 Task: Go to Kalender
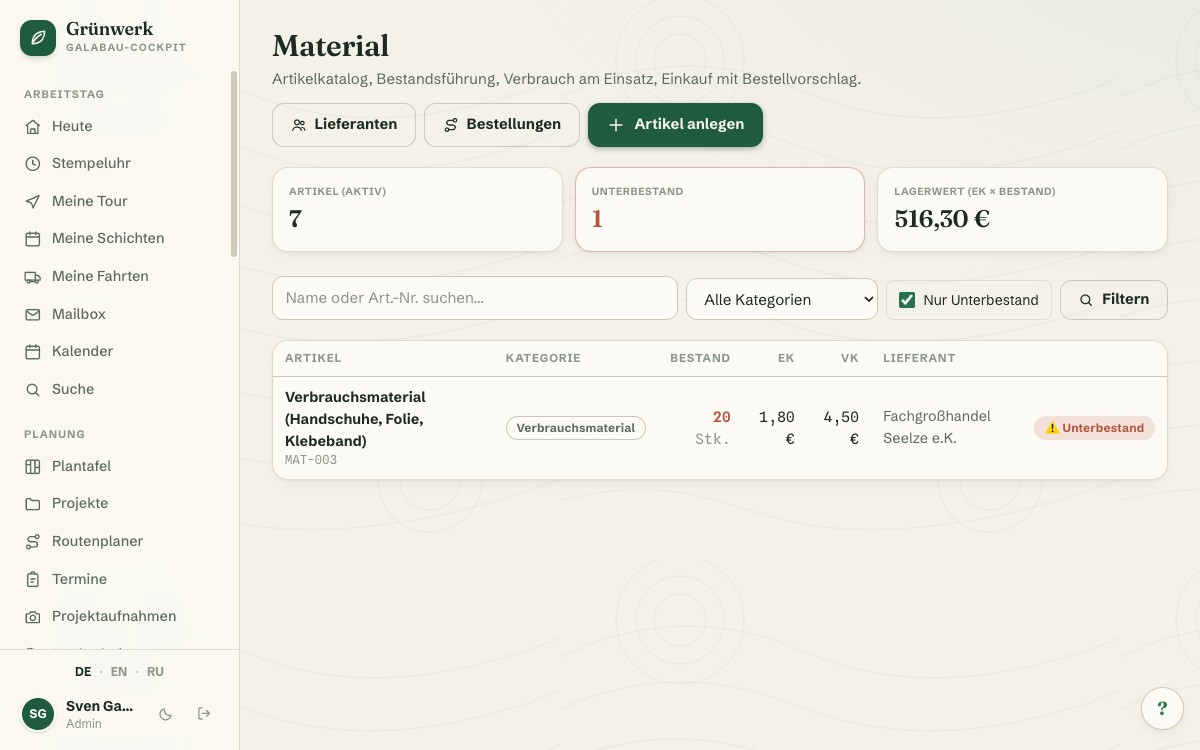120,351
